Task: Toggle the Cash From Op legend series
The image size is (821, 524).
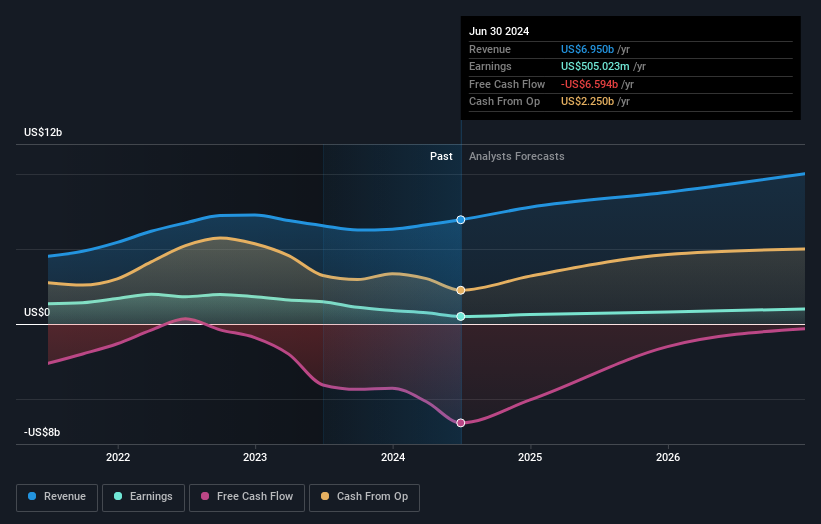Action: pyautogui.click(x=364, y=497)
